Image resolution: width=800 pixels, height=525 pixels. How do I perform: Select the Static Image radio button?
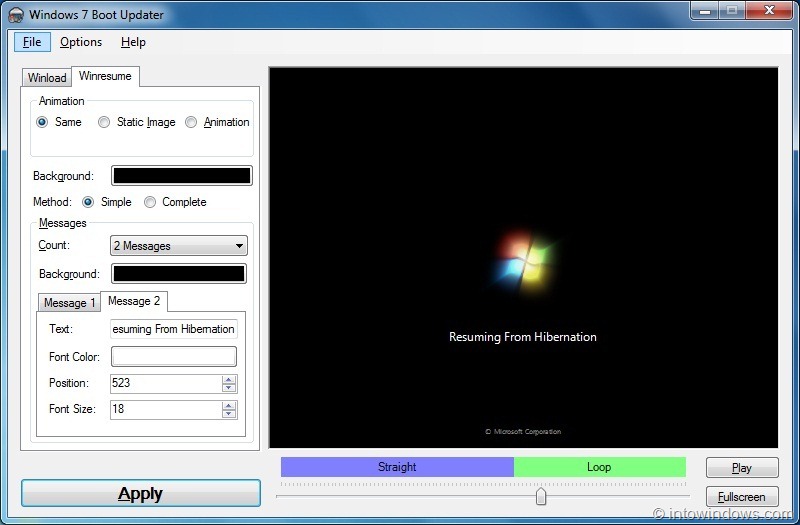point(104,122)
